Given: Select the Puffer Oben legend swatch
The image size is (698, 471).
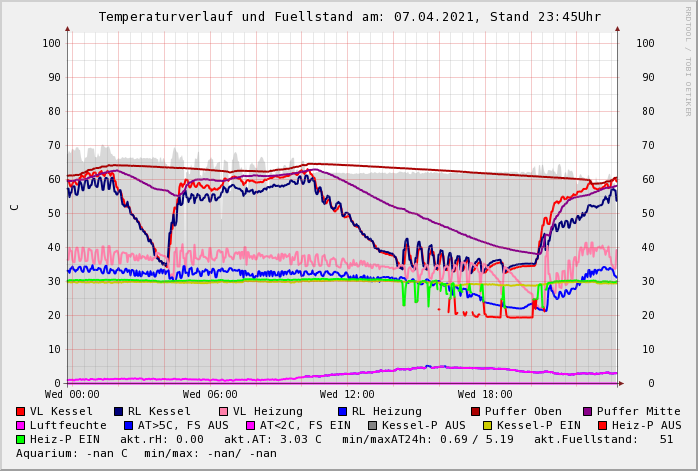Looking at the screenshot, I should click(x=476, y=411).
